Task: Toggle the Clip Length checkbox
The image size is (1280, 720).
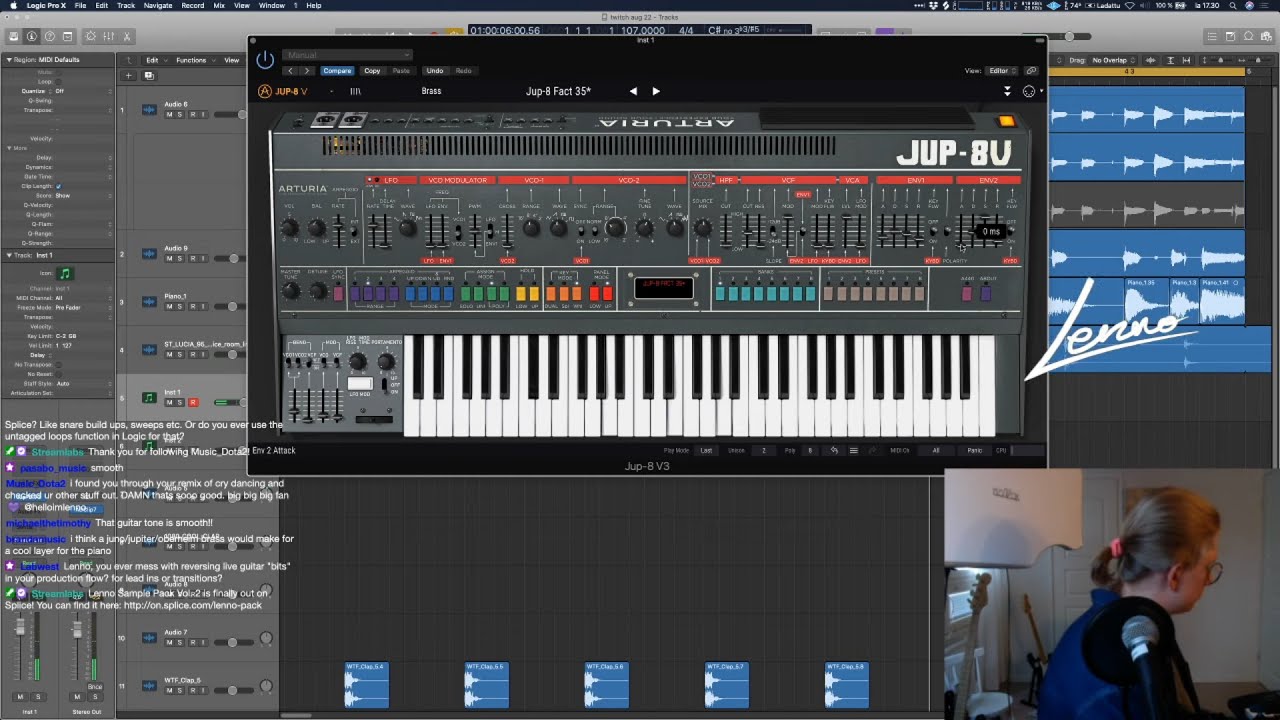Action: click(58, 186)
